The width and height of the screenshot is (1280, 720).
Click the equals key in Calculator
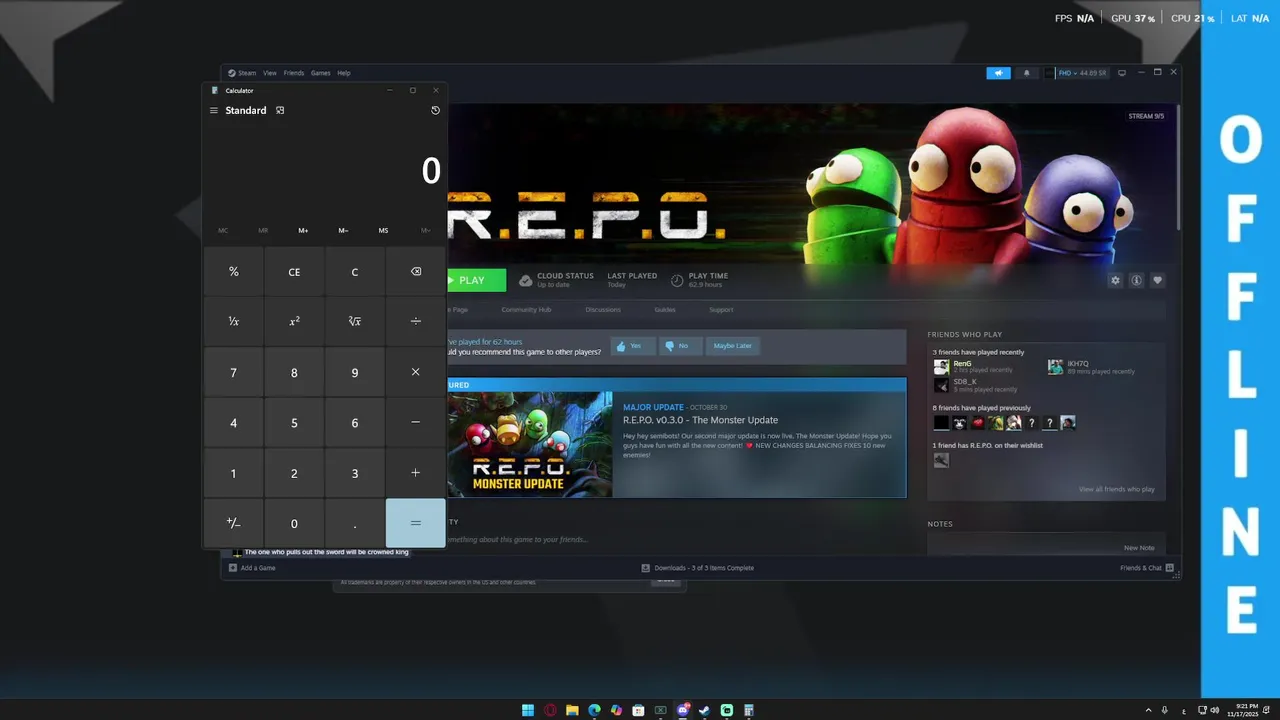click(x=416, y=523)
